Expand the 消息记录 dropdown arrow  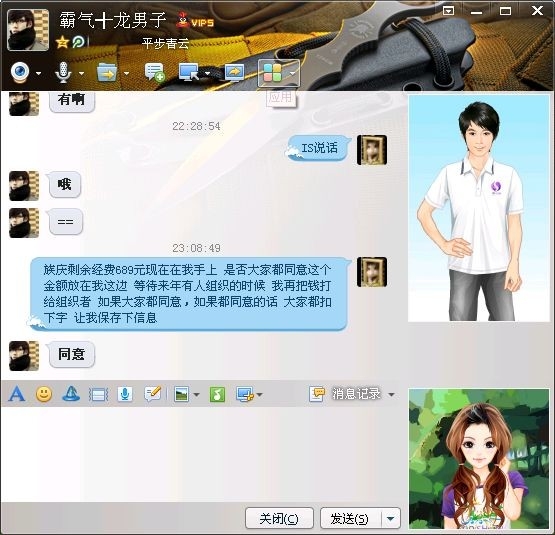point(391,394)
